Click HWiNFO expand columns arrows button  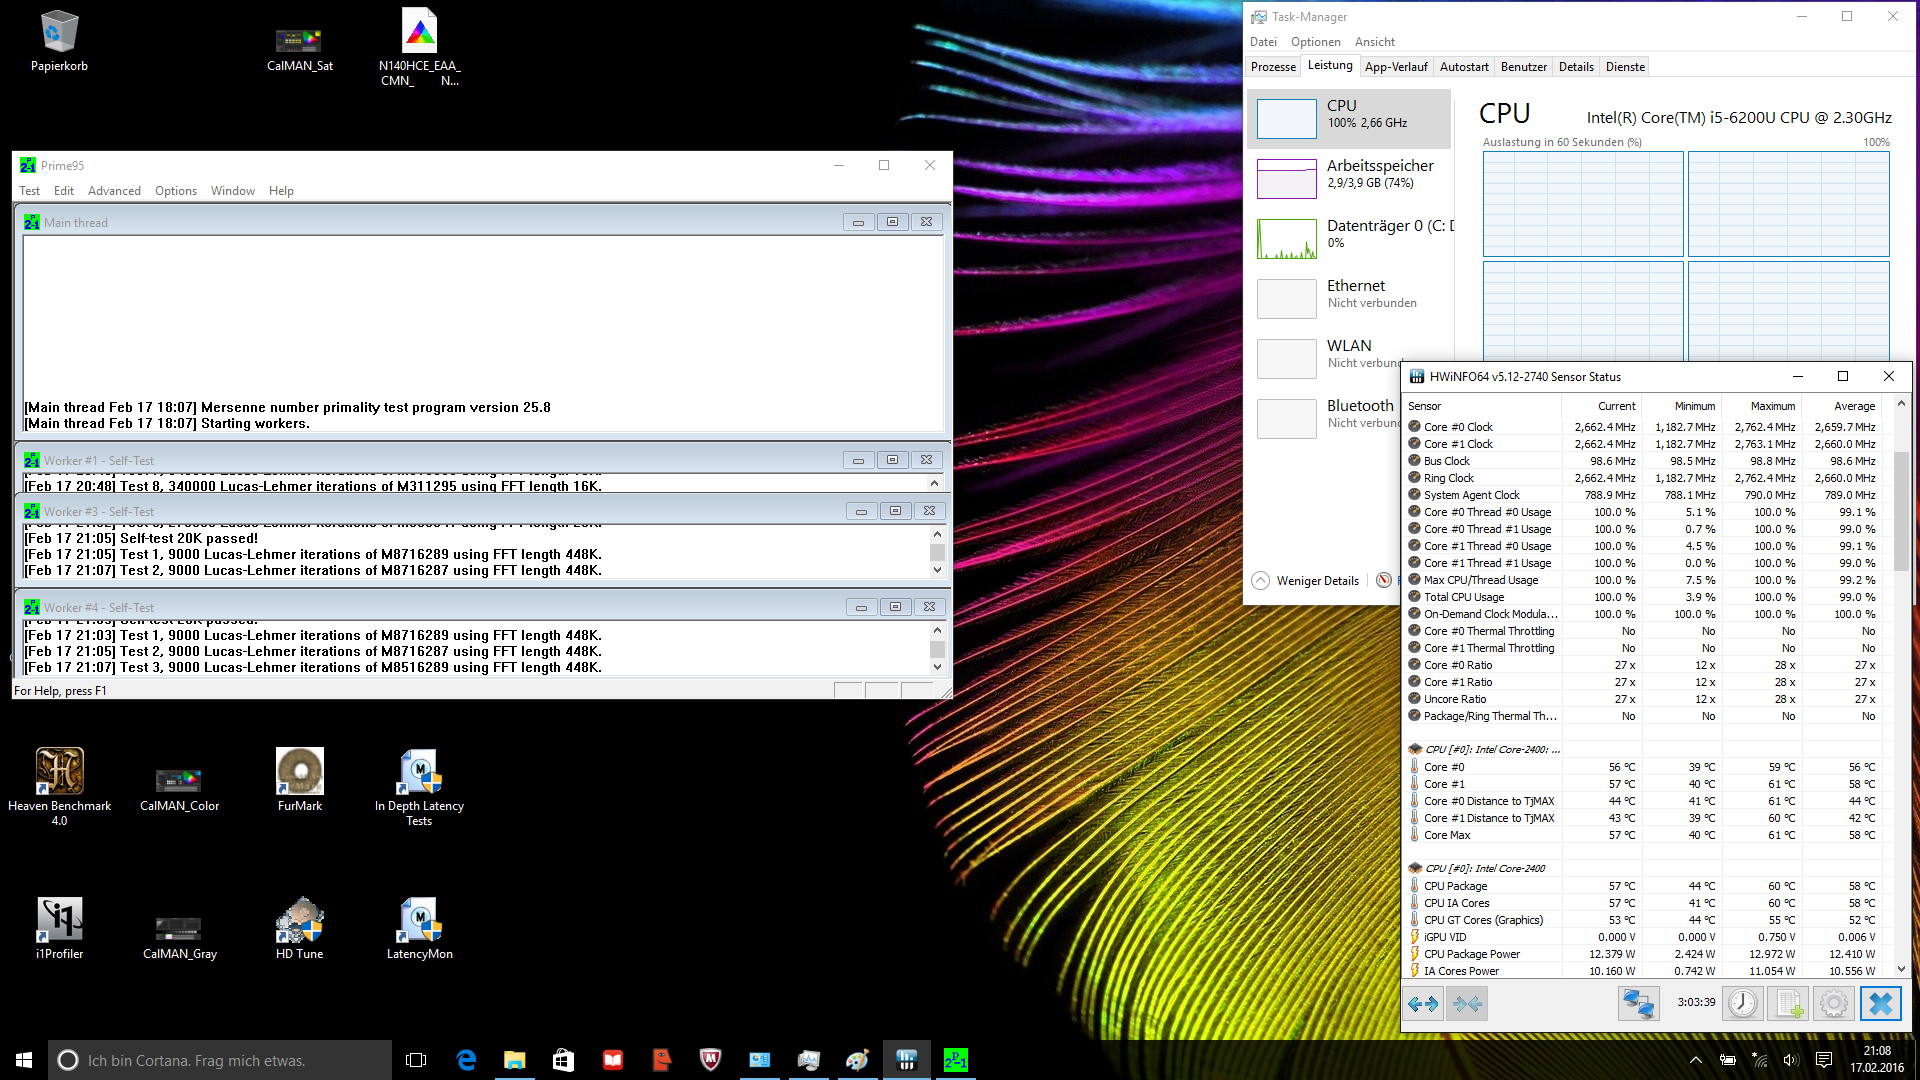click(x=1423, y=1003)
